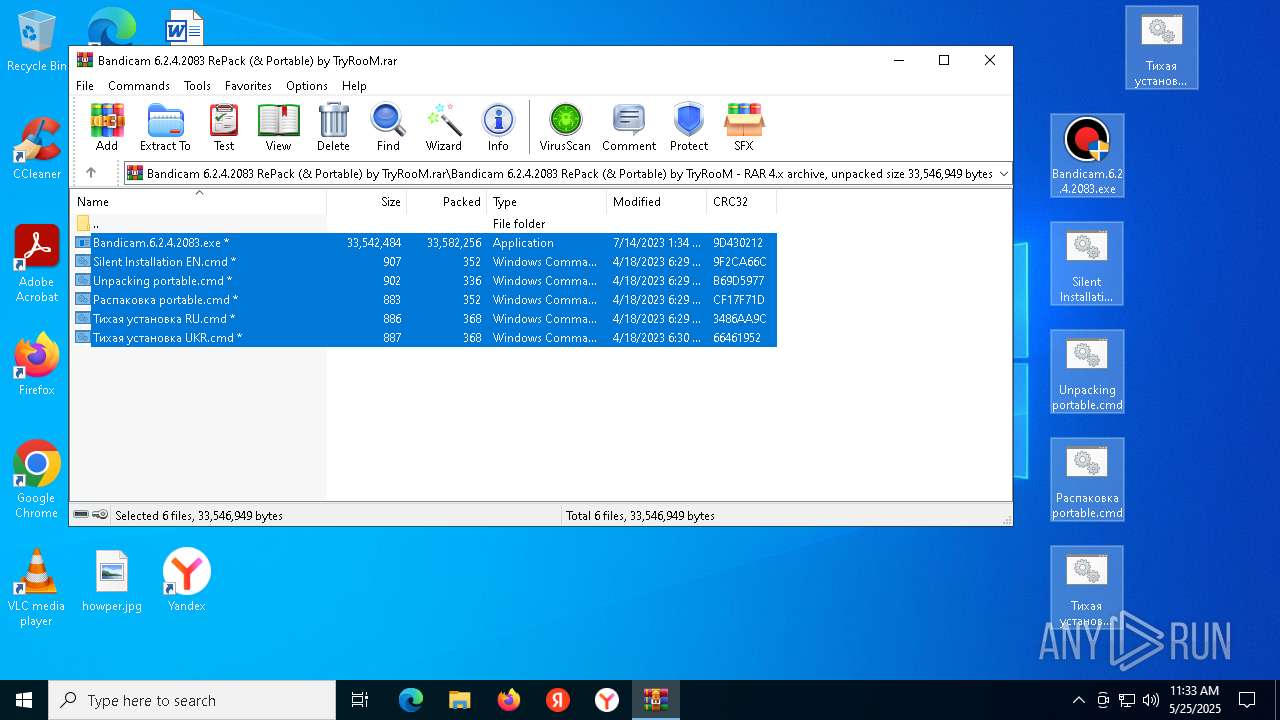This screenshot has height=720, width=1280.
Task: Open the Commands menu
Action: point(139,86)
